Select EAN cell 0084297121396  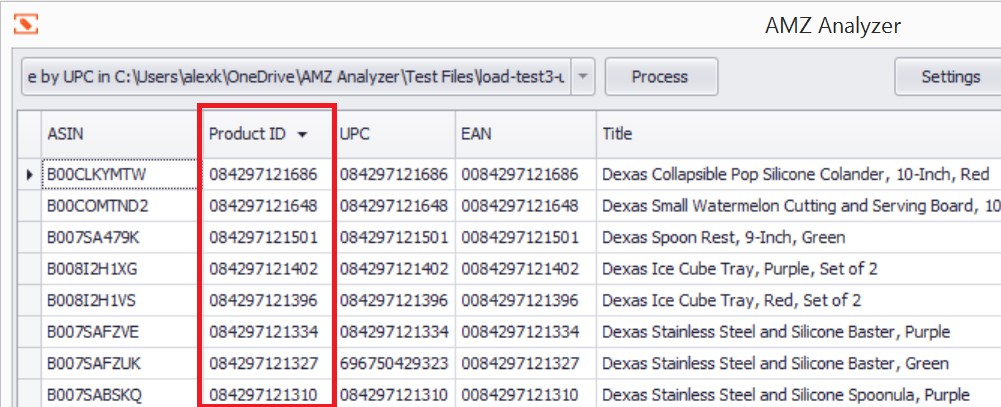526,300
